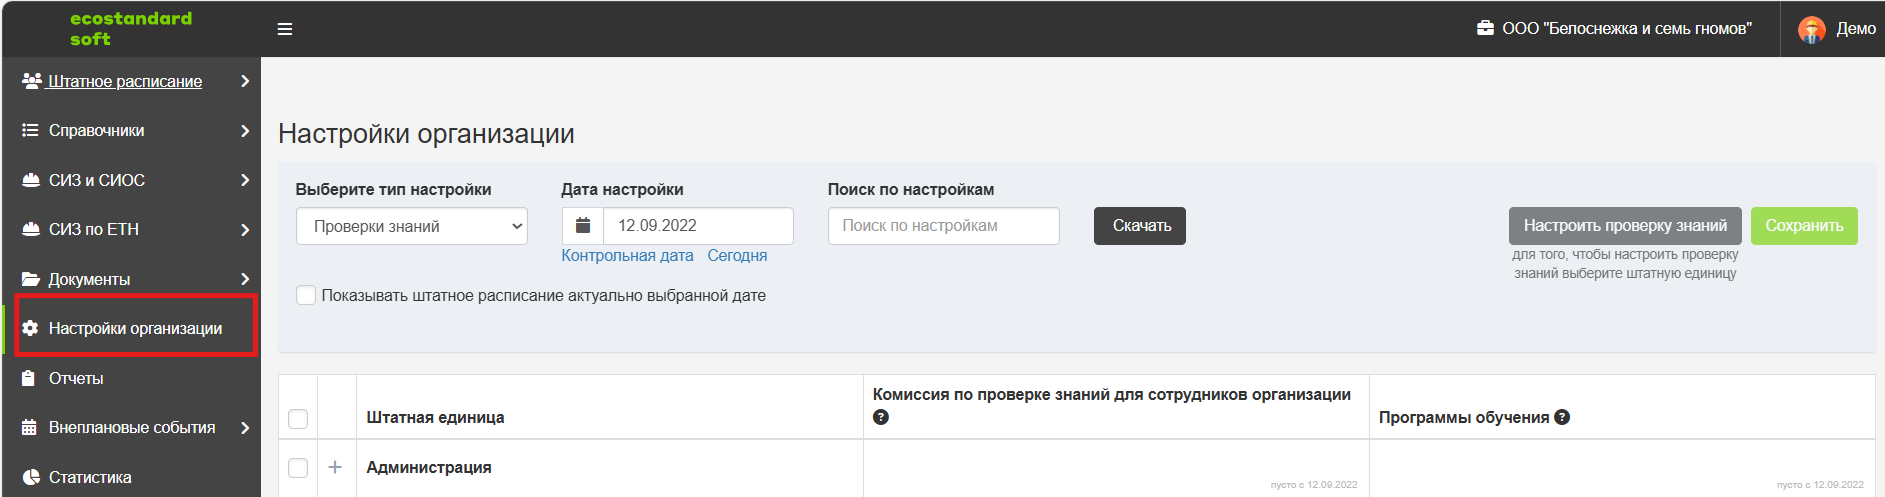Check the Администрация row checkbox
This screenshot has height=497, width=1885.
click(298, 467)
